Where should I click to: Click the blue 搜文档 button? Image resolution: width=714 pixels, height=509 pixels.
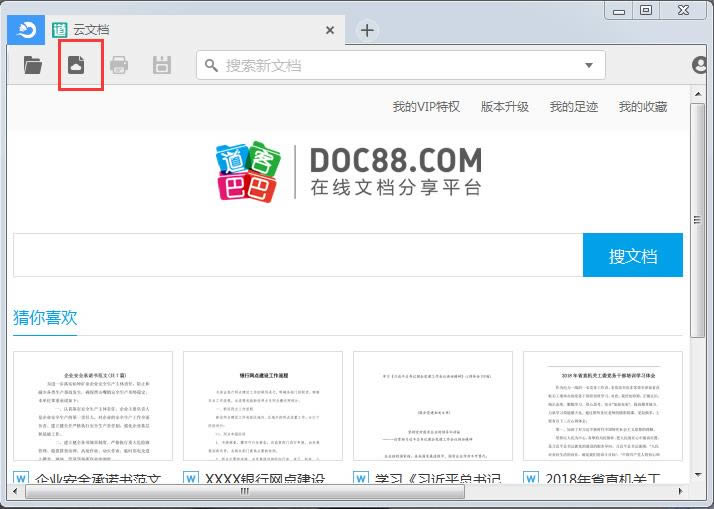633,255
